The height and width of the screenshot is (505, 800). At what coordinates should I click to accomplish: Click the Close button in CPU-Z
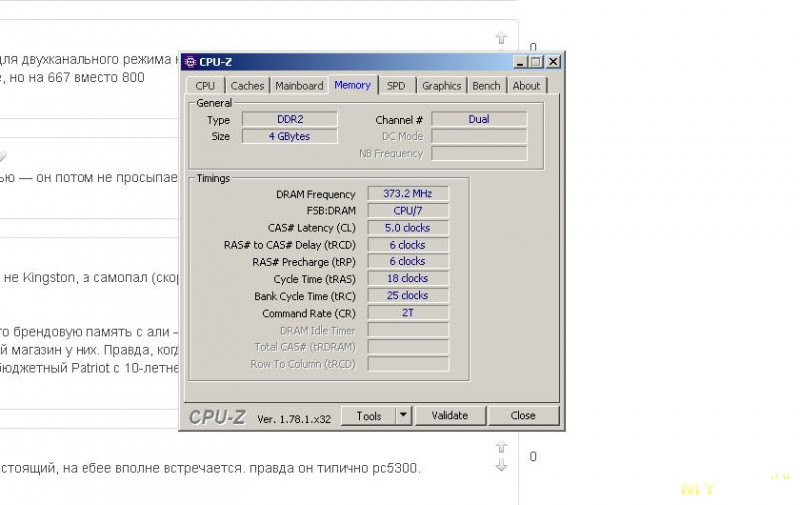523,416
